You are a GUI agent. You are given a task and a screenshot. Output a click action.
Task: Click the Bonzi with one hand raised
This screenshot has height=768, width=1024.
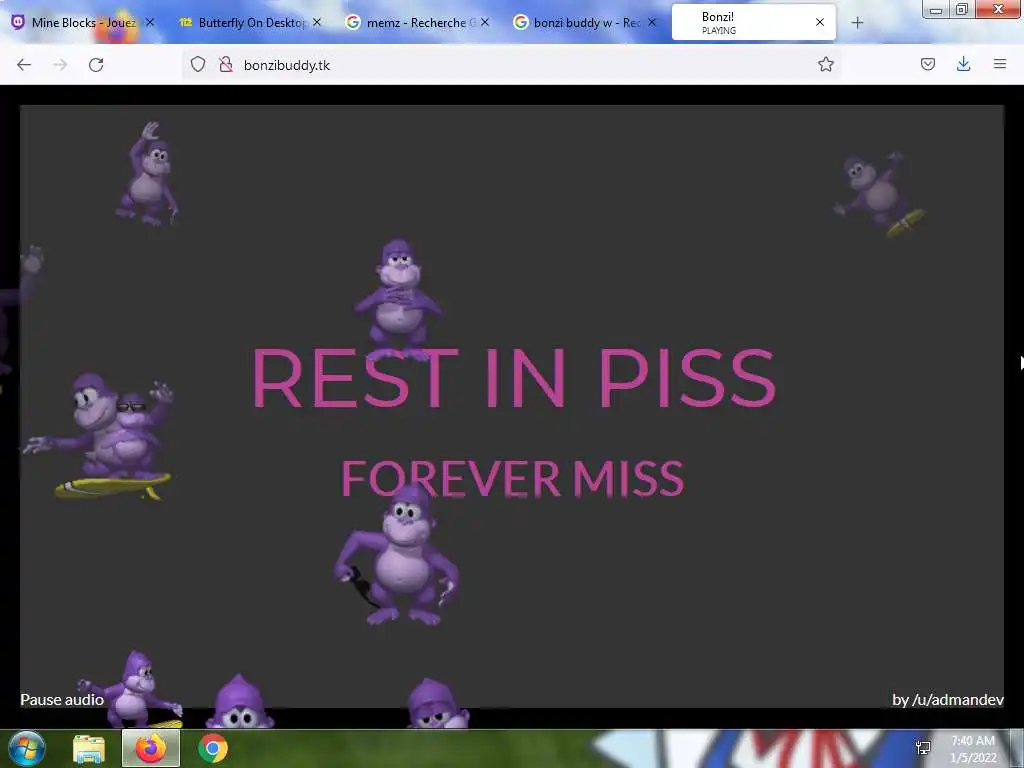point(148,174)
